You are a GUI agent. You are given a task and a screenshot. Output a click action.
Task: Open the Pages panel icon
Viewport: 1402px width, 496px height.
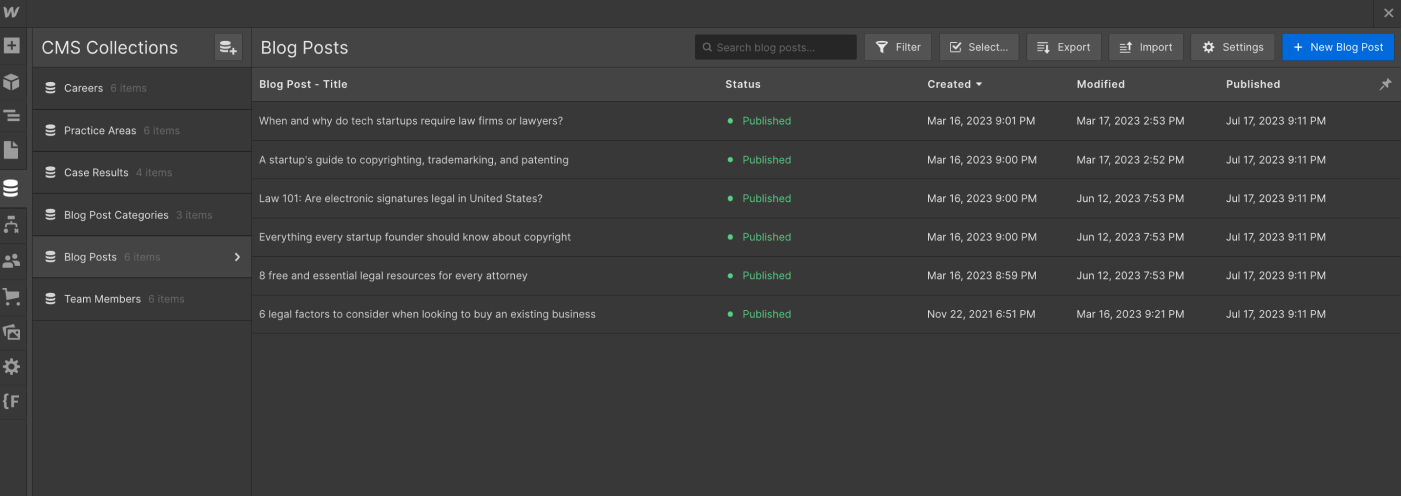(12, 151)
